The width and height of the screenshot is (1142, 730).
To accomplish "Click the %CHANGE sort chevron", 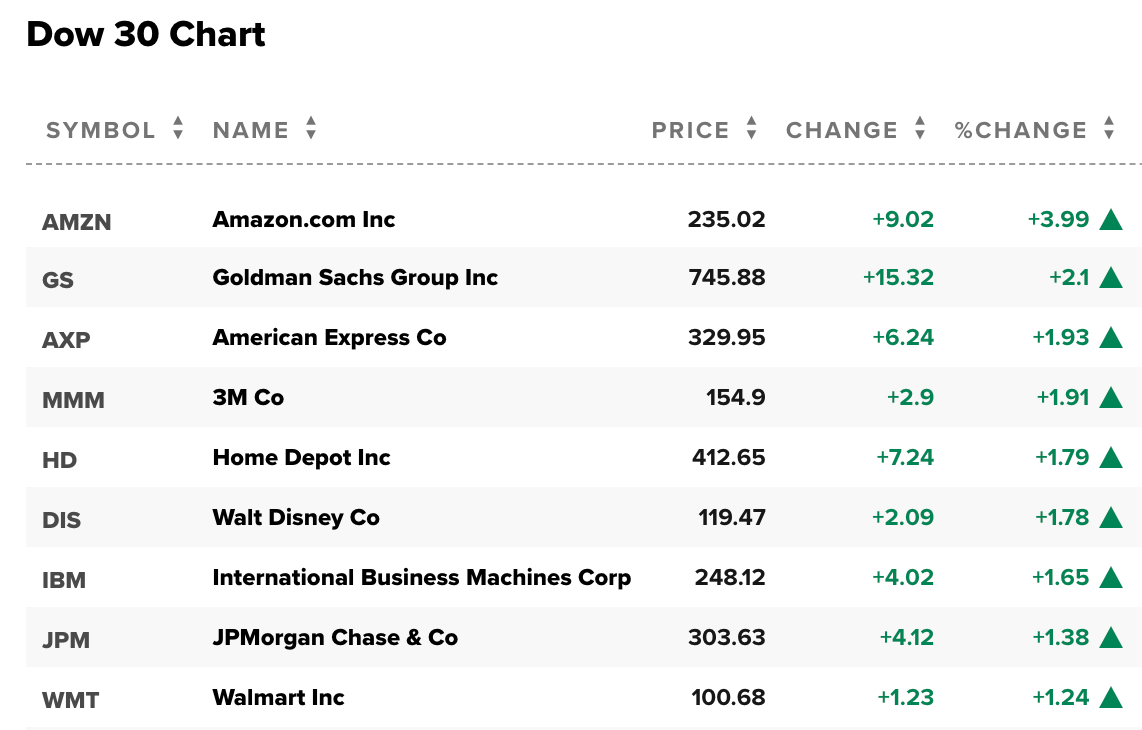I will click(x=1109, y=129).
